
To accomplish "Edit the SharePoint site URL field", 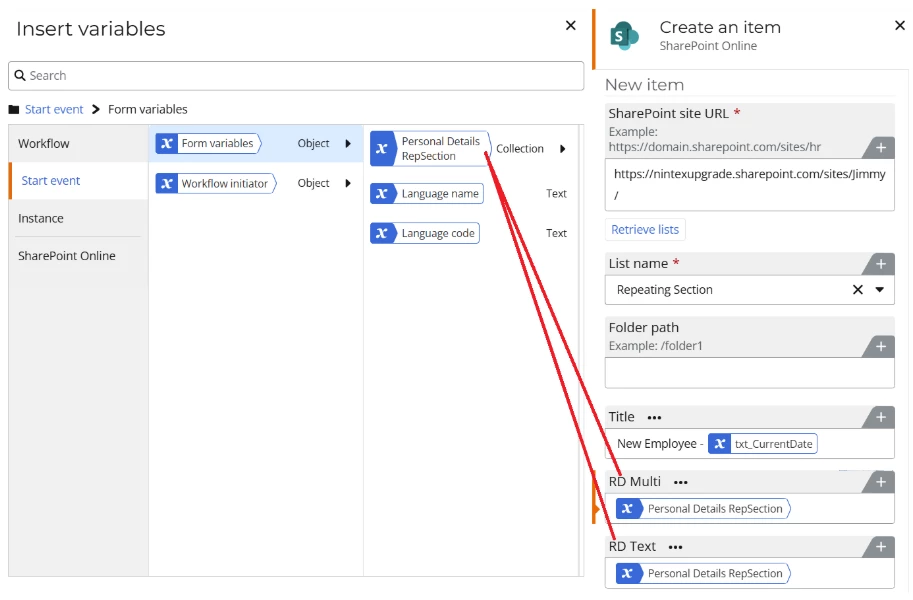I will (749, 184).
